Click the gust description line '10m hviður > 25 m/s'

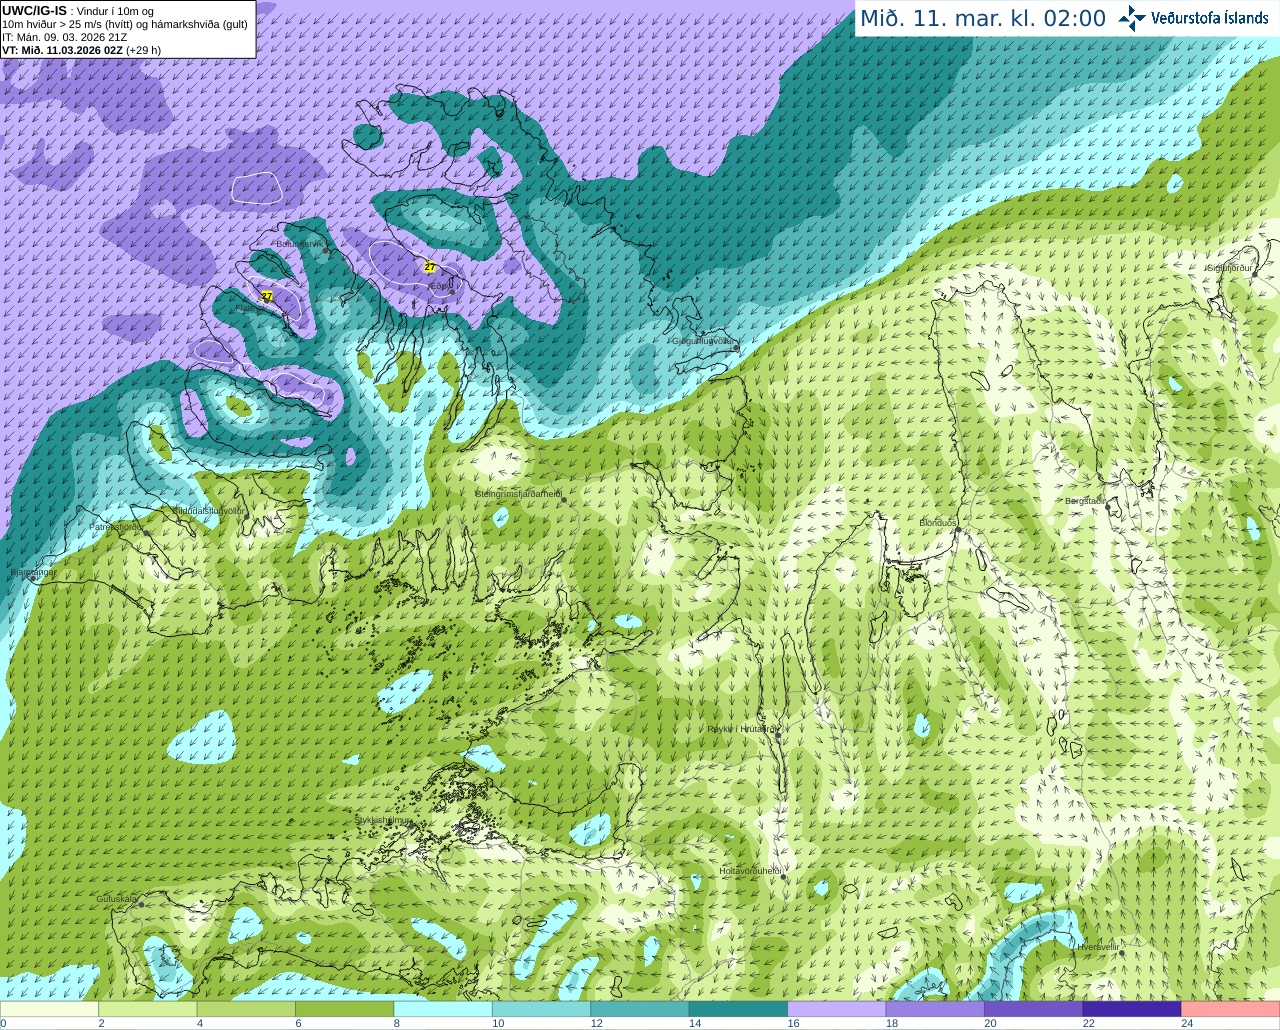point(124,23)
